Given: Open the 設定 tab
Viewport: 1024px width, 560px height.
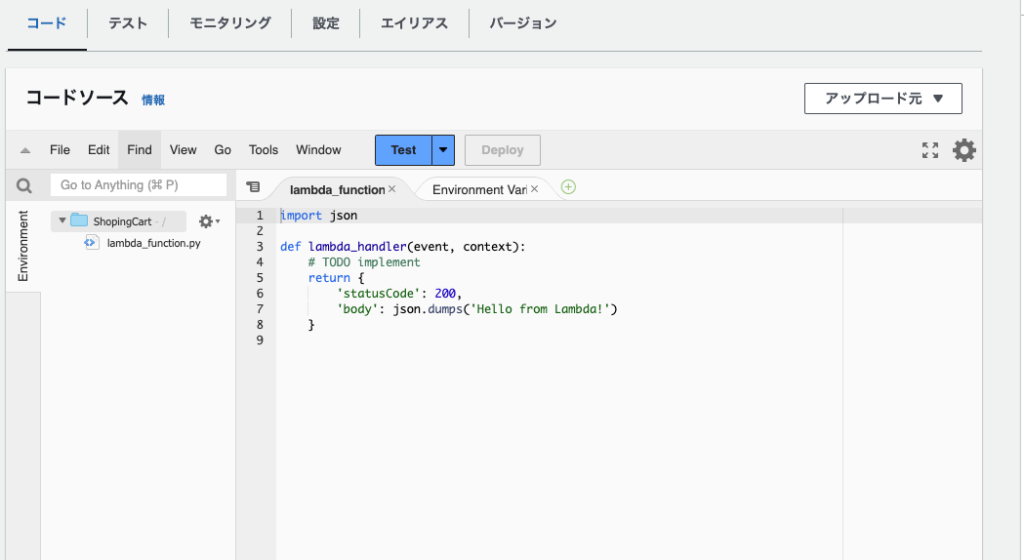Looking at the screenshot, I should 325,23.
